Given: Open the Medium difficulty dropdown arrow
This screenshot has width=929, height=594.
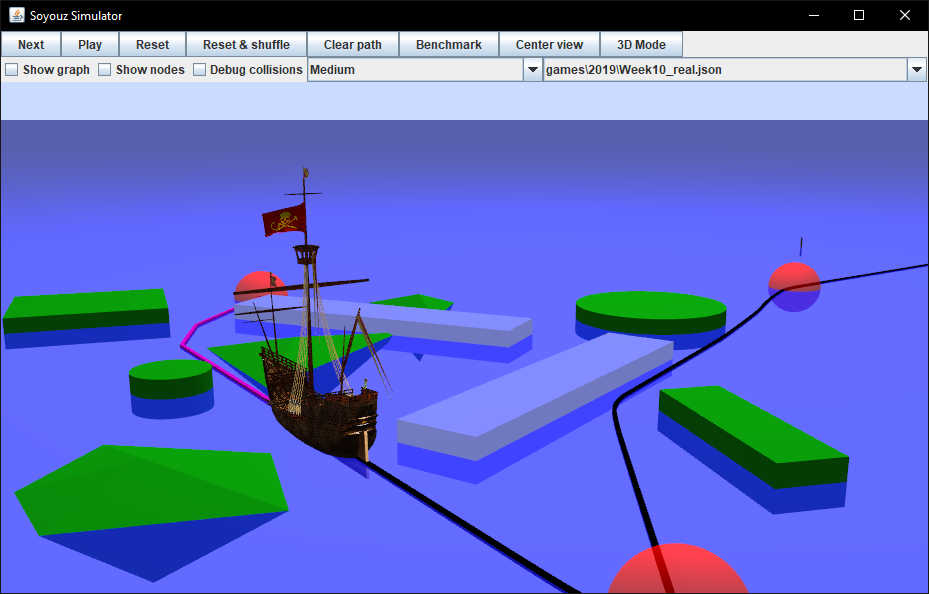Looking at the screenshot, I should coord(533,70).
